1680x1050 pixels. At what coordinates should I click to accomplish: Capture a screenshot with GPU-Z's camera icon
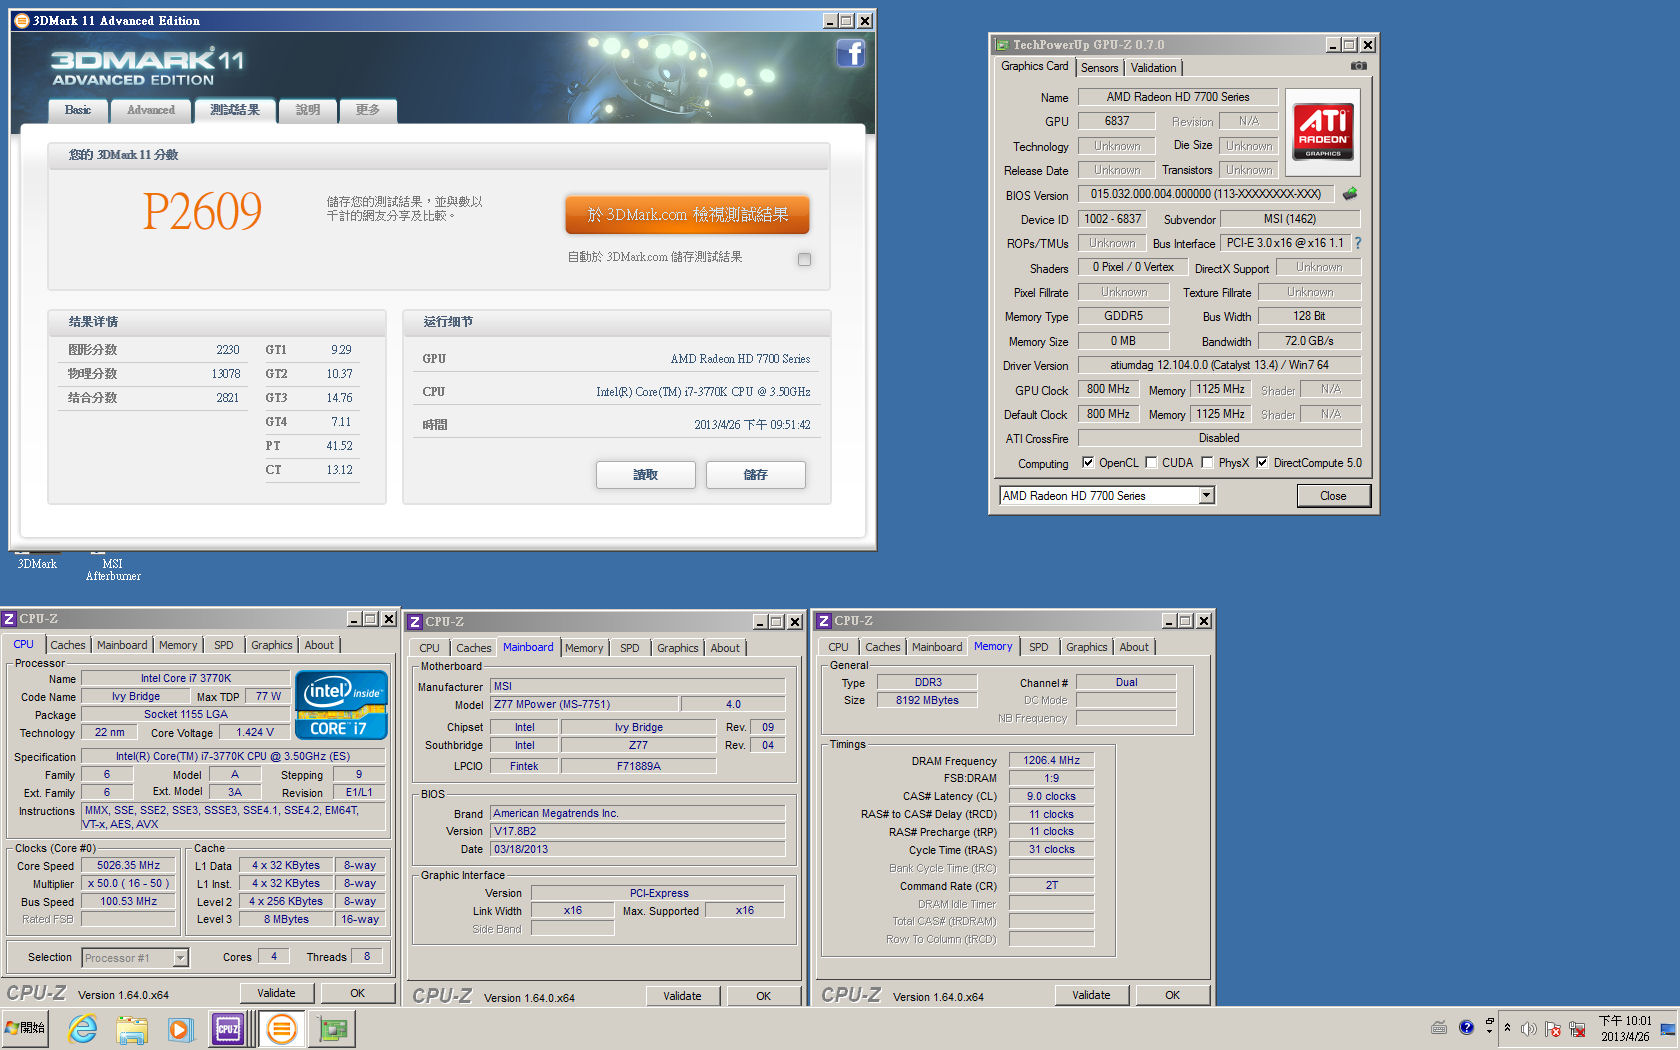pyautogui.click(x=1358, y=66)
